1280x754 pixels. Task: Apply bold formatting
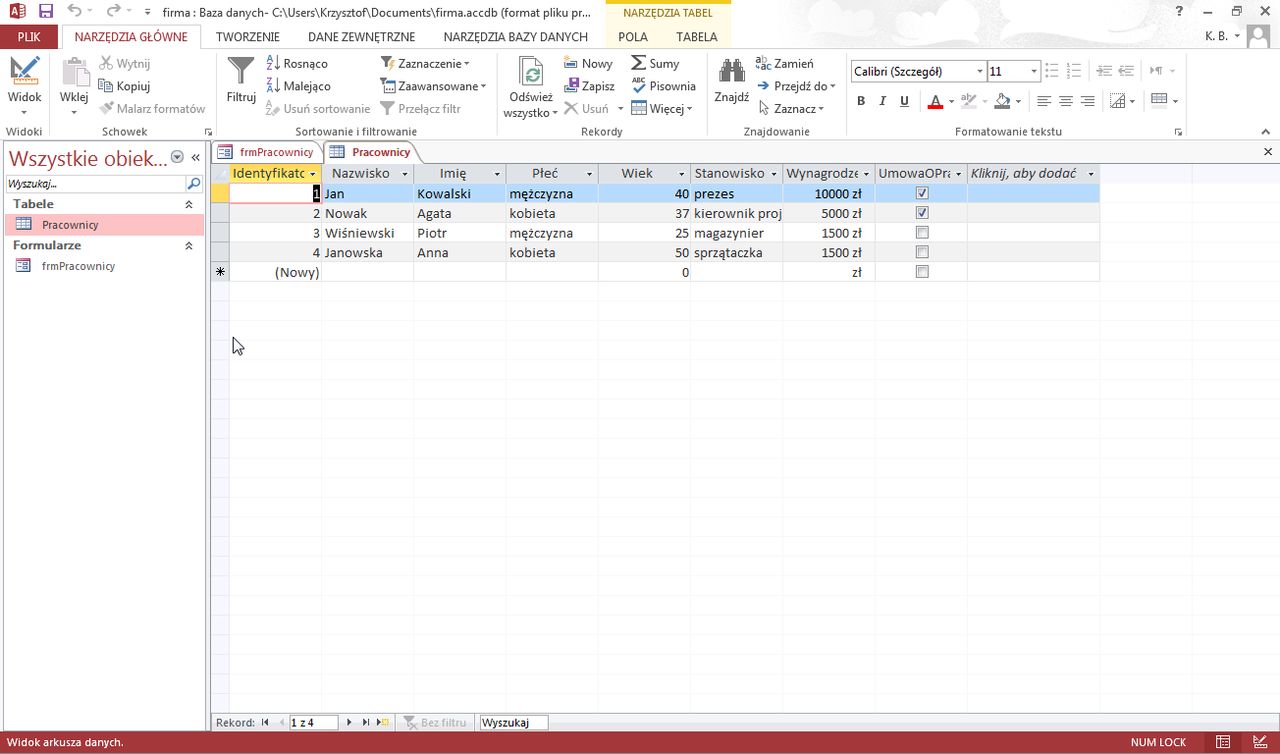(861, 101)
